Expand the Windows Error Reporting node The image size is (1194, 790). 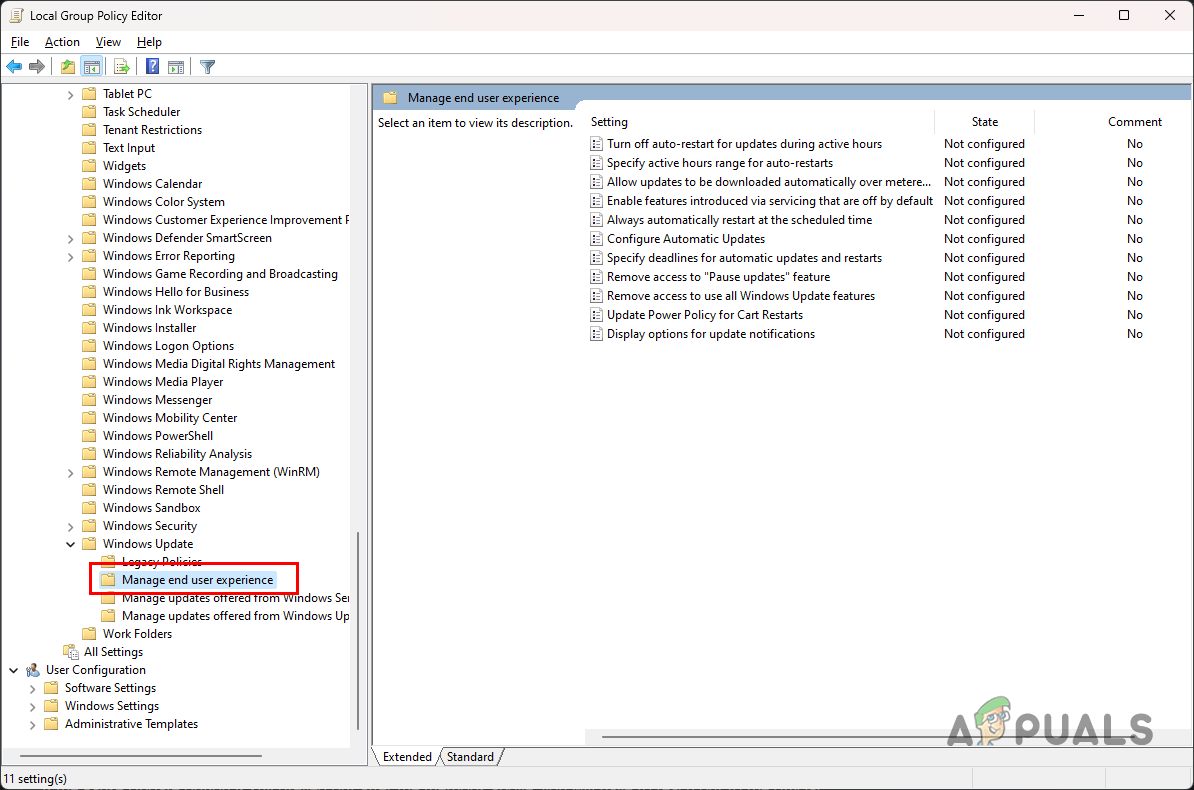coord(70,257)
